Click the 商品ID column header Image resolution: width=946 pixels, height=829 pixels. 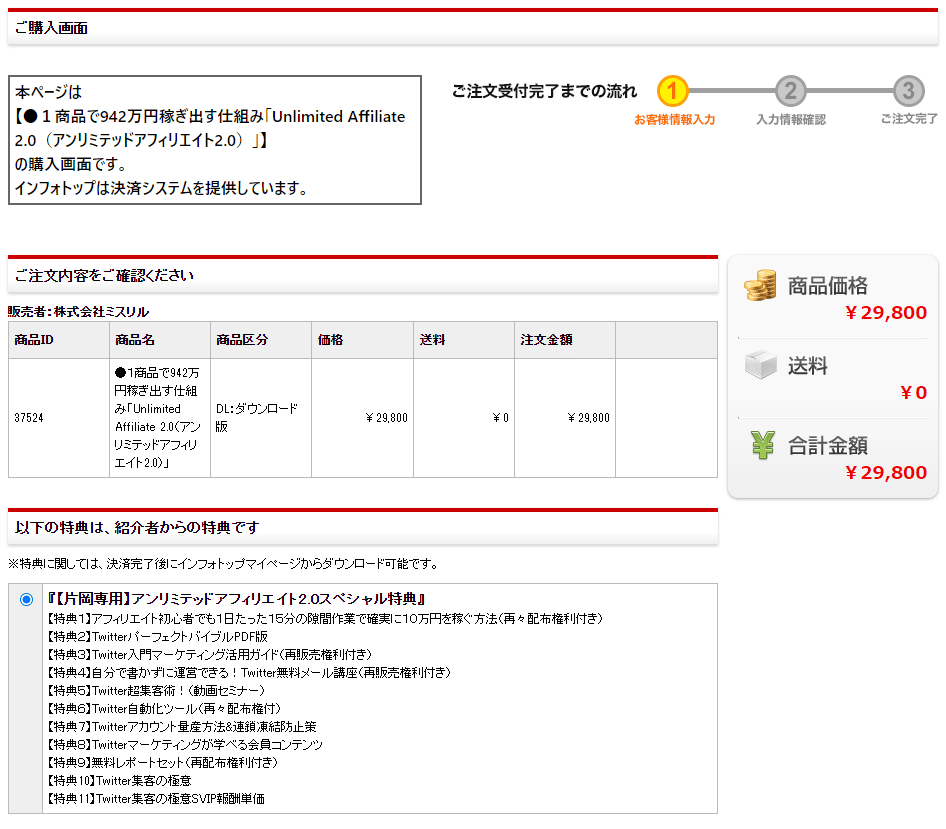tap(34, 340)
